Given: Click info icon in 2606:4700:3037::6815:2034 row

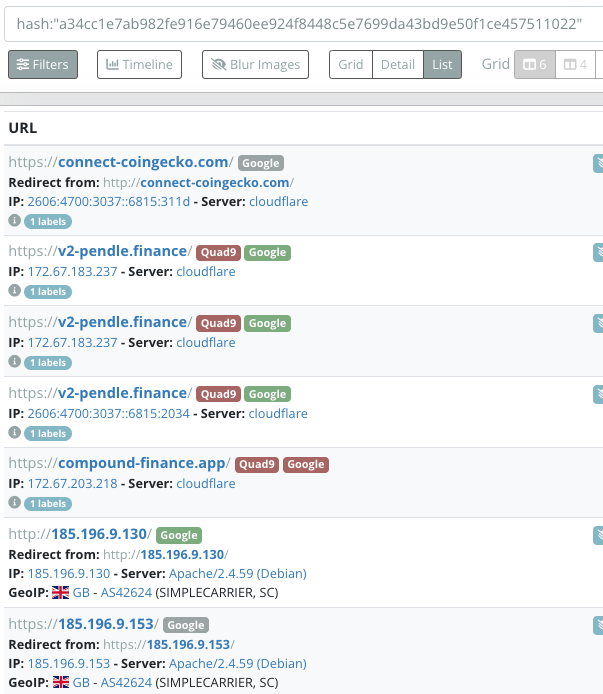Looking at the screenshot, I should point(14,433).
